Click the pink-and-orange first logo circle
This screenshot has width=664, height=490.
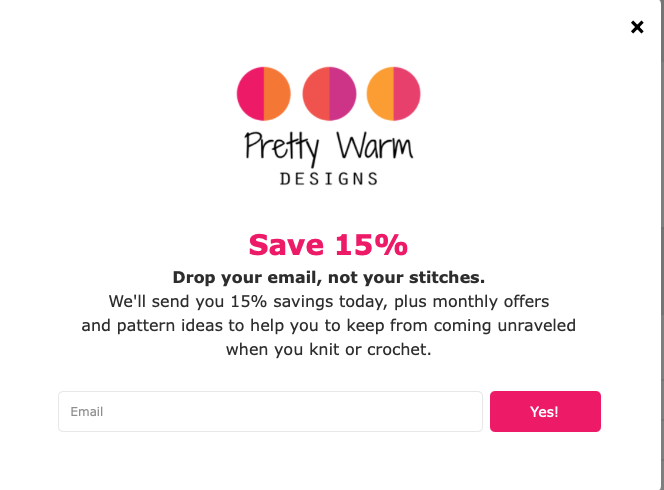[264, 94]
